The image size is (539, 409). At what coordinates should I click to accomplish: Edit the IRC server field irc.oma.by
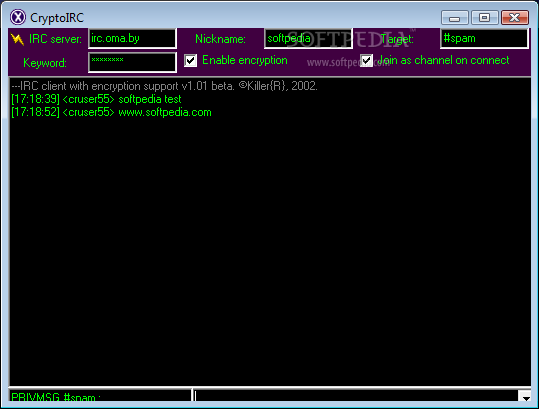pyautogui.click(x=132, y=38)
